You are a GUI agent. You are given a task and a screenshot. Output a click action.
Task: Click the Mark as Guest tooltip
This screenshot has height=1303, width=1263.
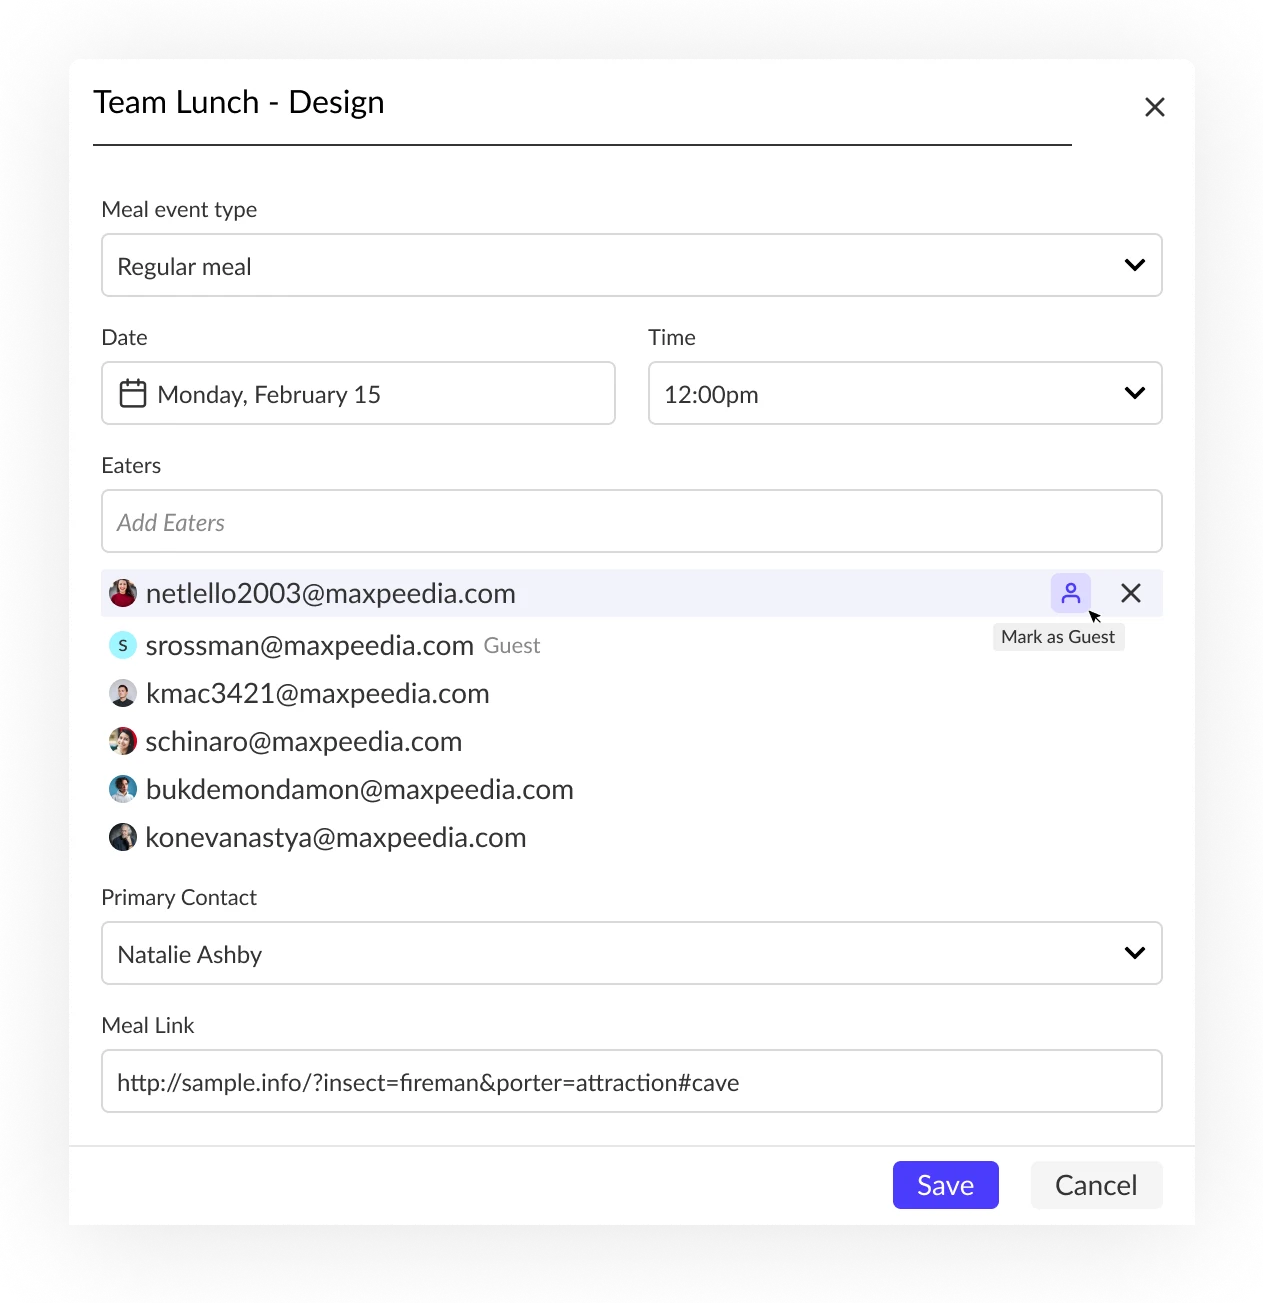click(1058, 637)
